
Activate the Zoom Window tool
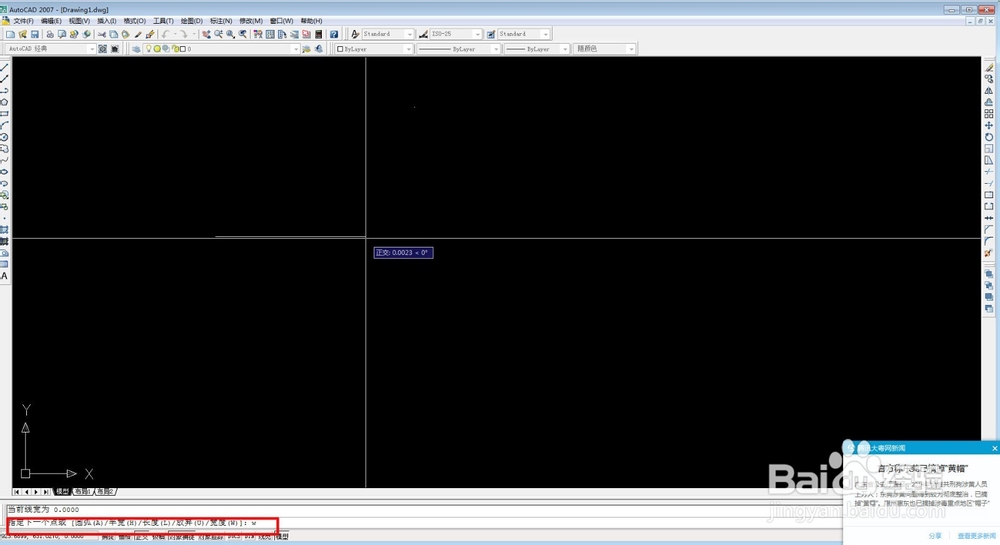[x=230, y=34]
